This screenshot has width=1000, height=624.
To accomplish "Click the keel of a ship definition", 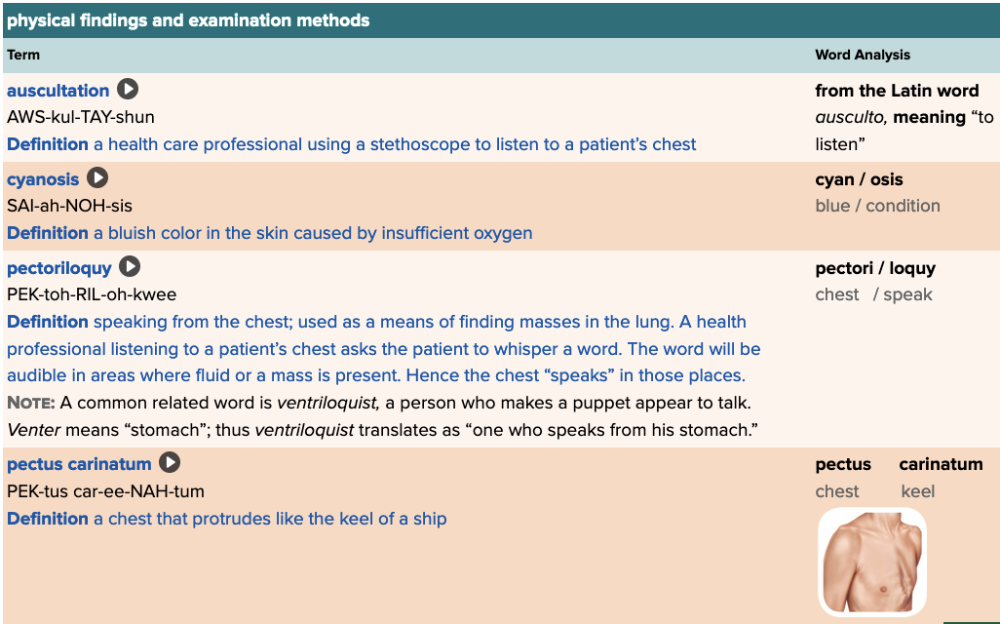I will 270,519.
